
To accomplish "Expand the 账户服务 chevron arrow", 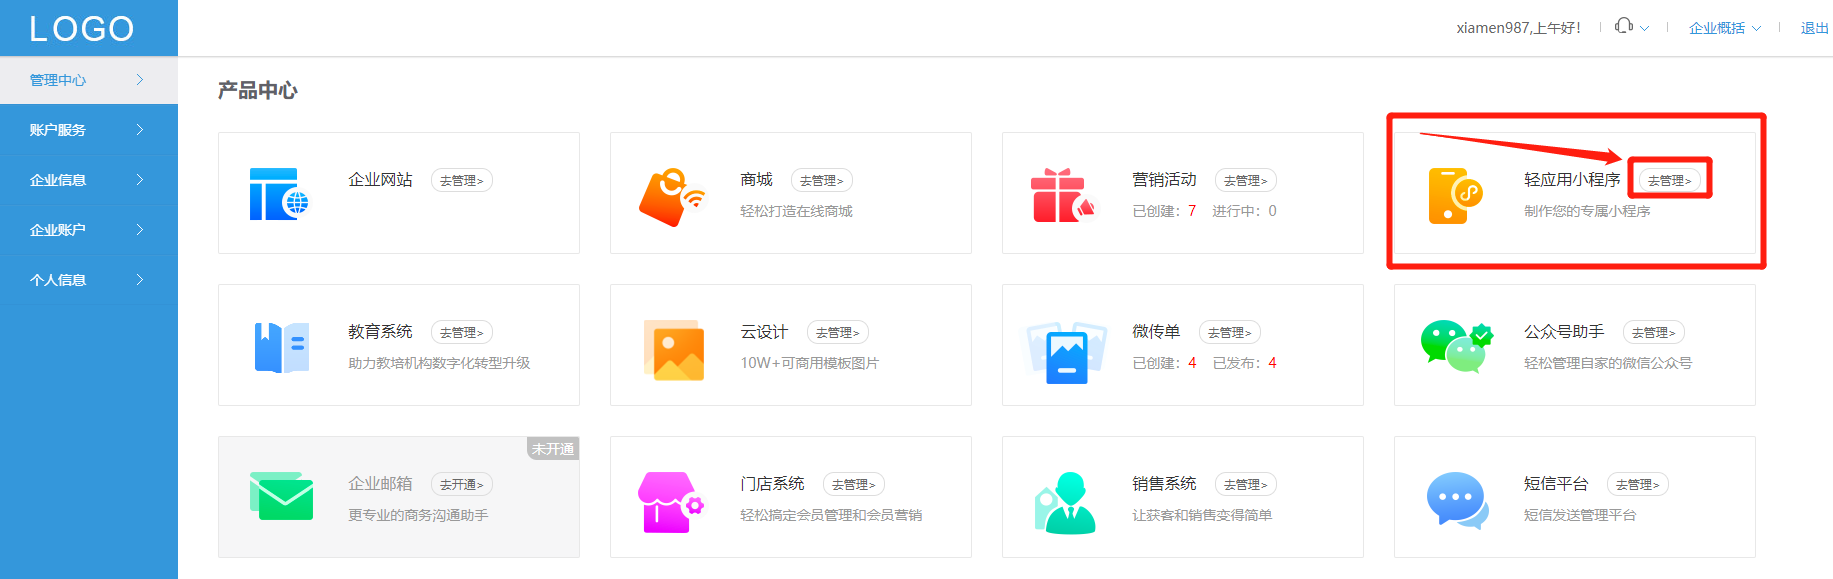I will click(140, 130).
